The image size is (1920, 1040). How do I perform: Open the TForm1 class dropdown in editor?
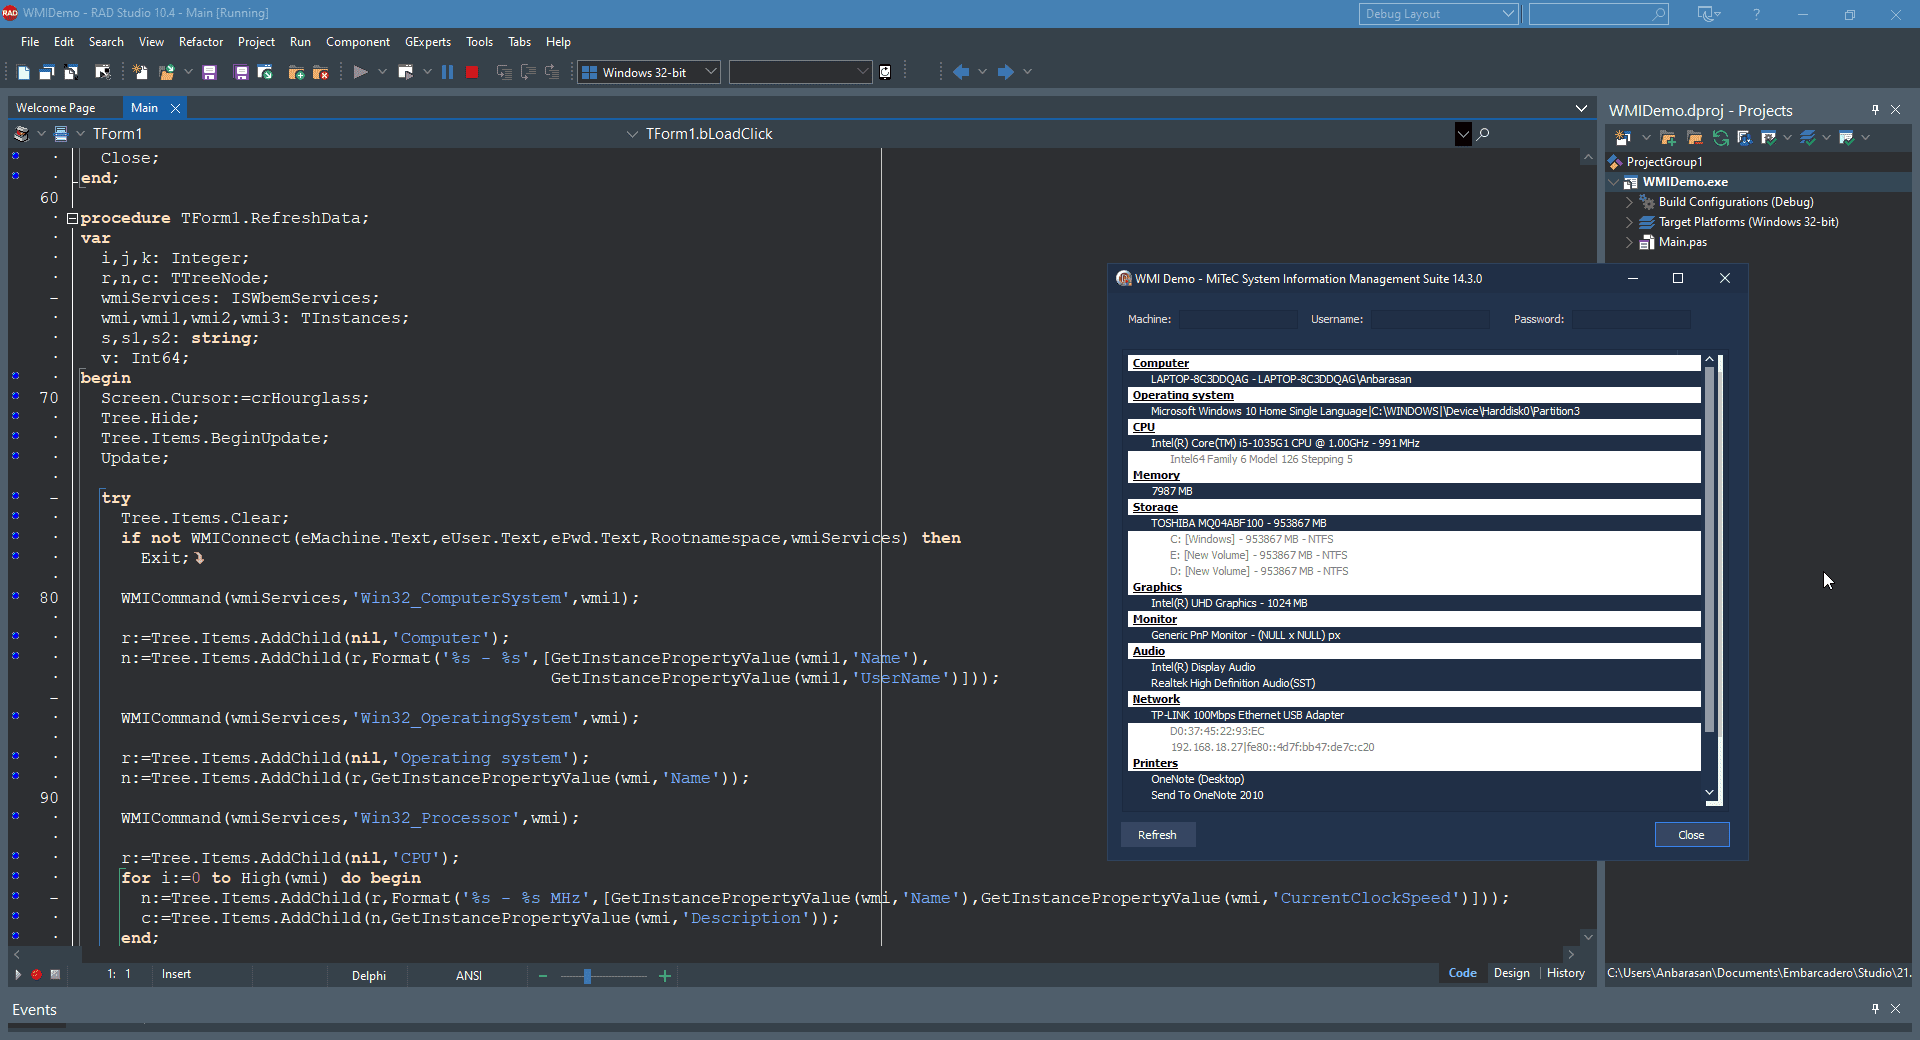pos(632,134)
